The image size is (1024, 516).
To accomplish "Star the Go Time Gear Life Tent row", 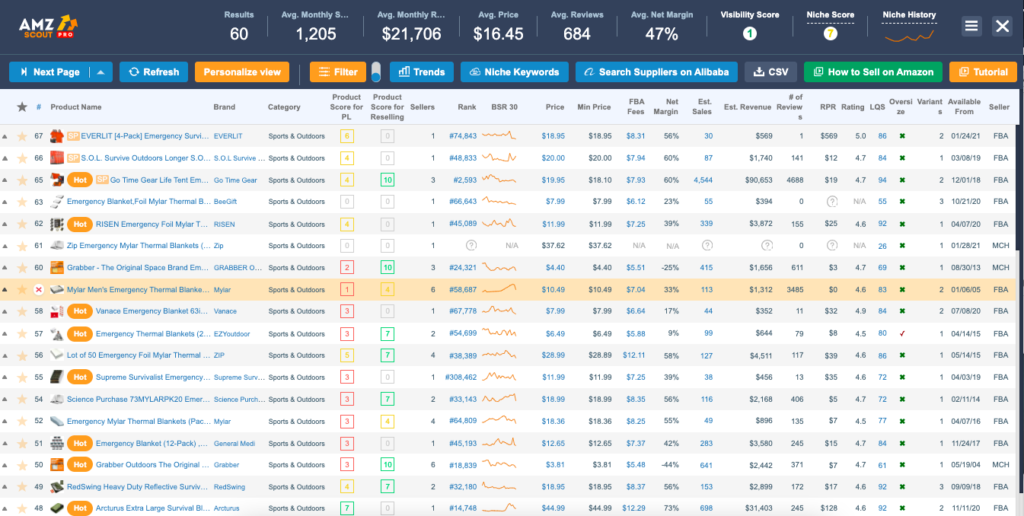I will tap(22, 180).
